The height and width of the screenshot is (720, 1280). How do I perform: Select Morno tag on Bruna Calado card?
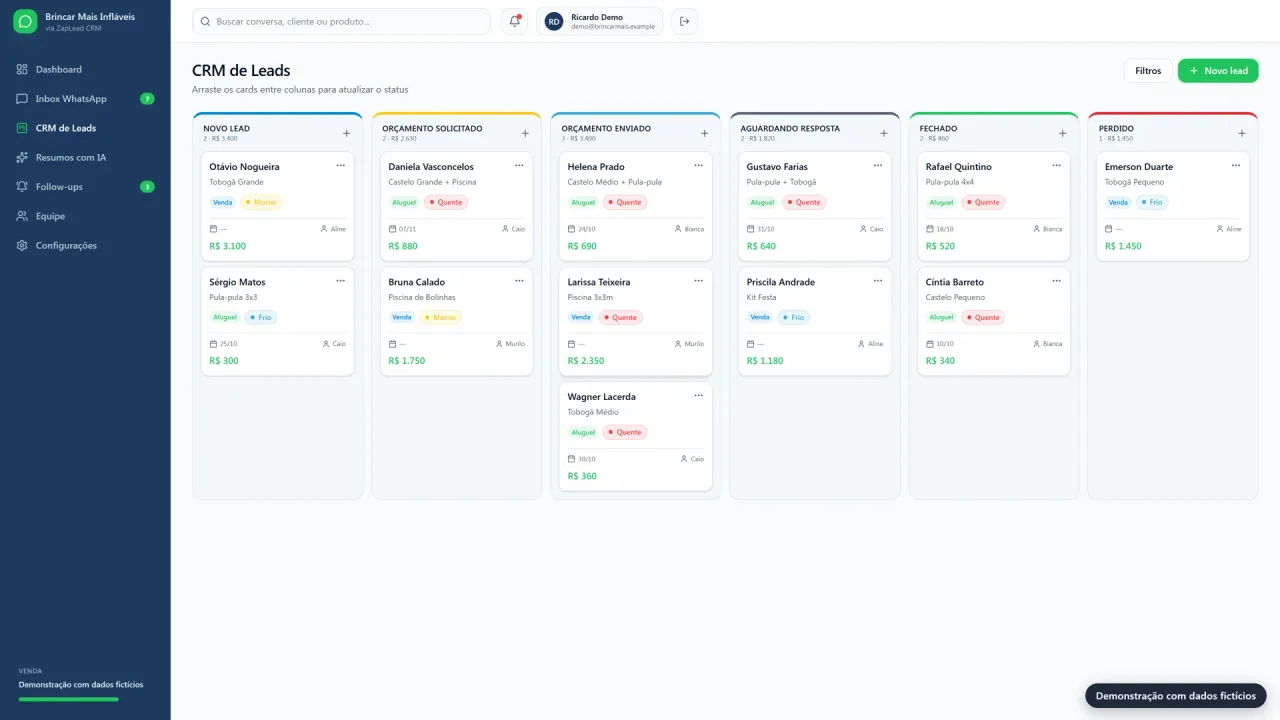[x=440, y=317]
